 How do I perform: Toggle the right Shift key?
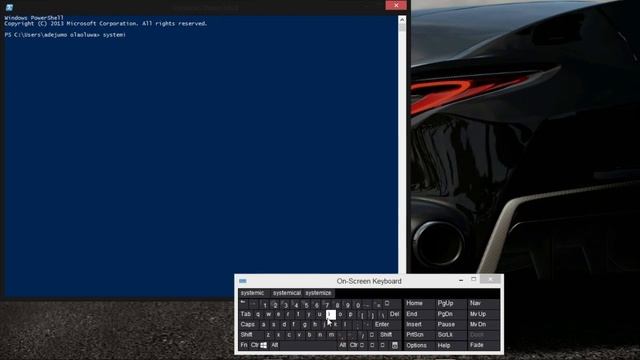click(389, 335)
